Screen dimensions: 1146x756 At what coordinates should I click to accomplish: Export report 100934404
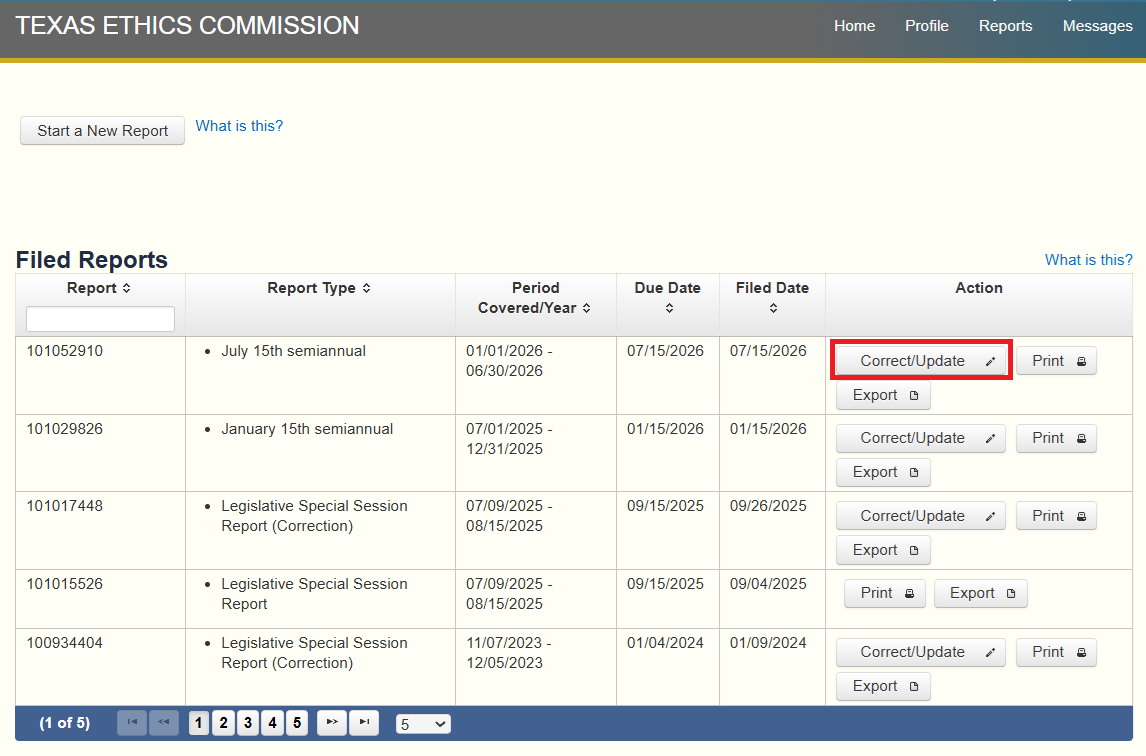tap(883, 686)
